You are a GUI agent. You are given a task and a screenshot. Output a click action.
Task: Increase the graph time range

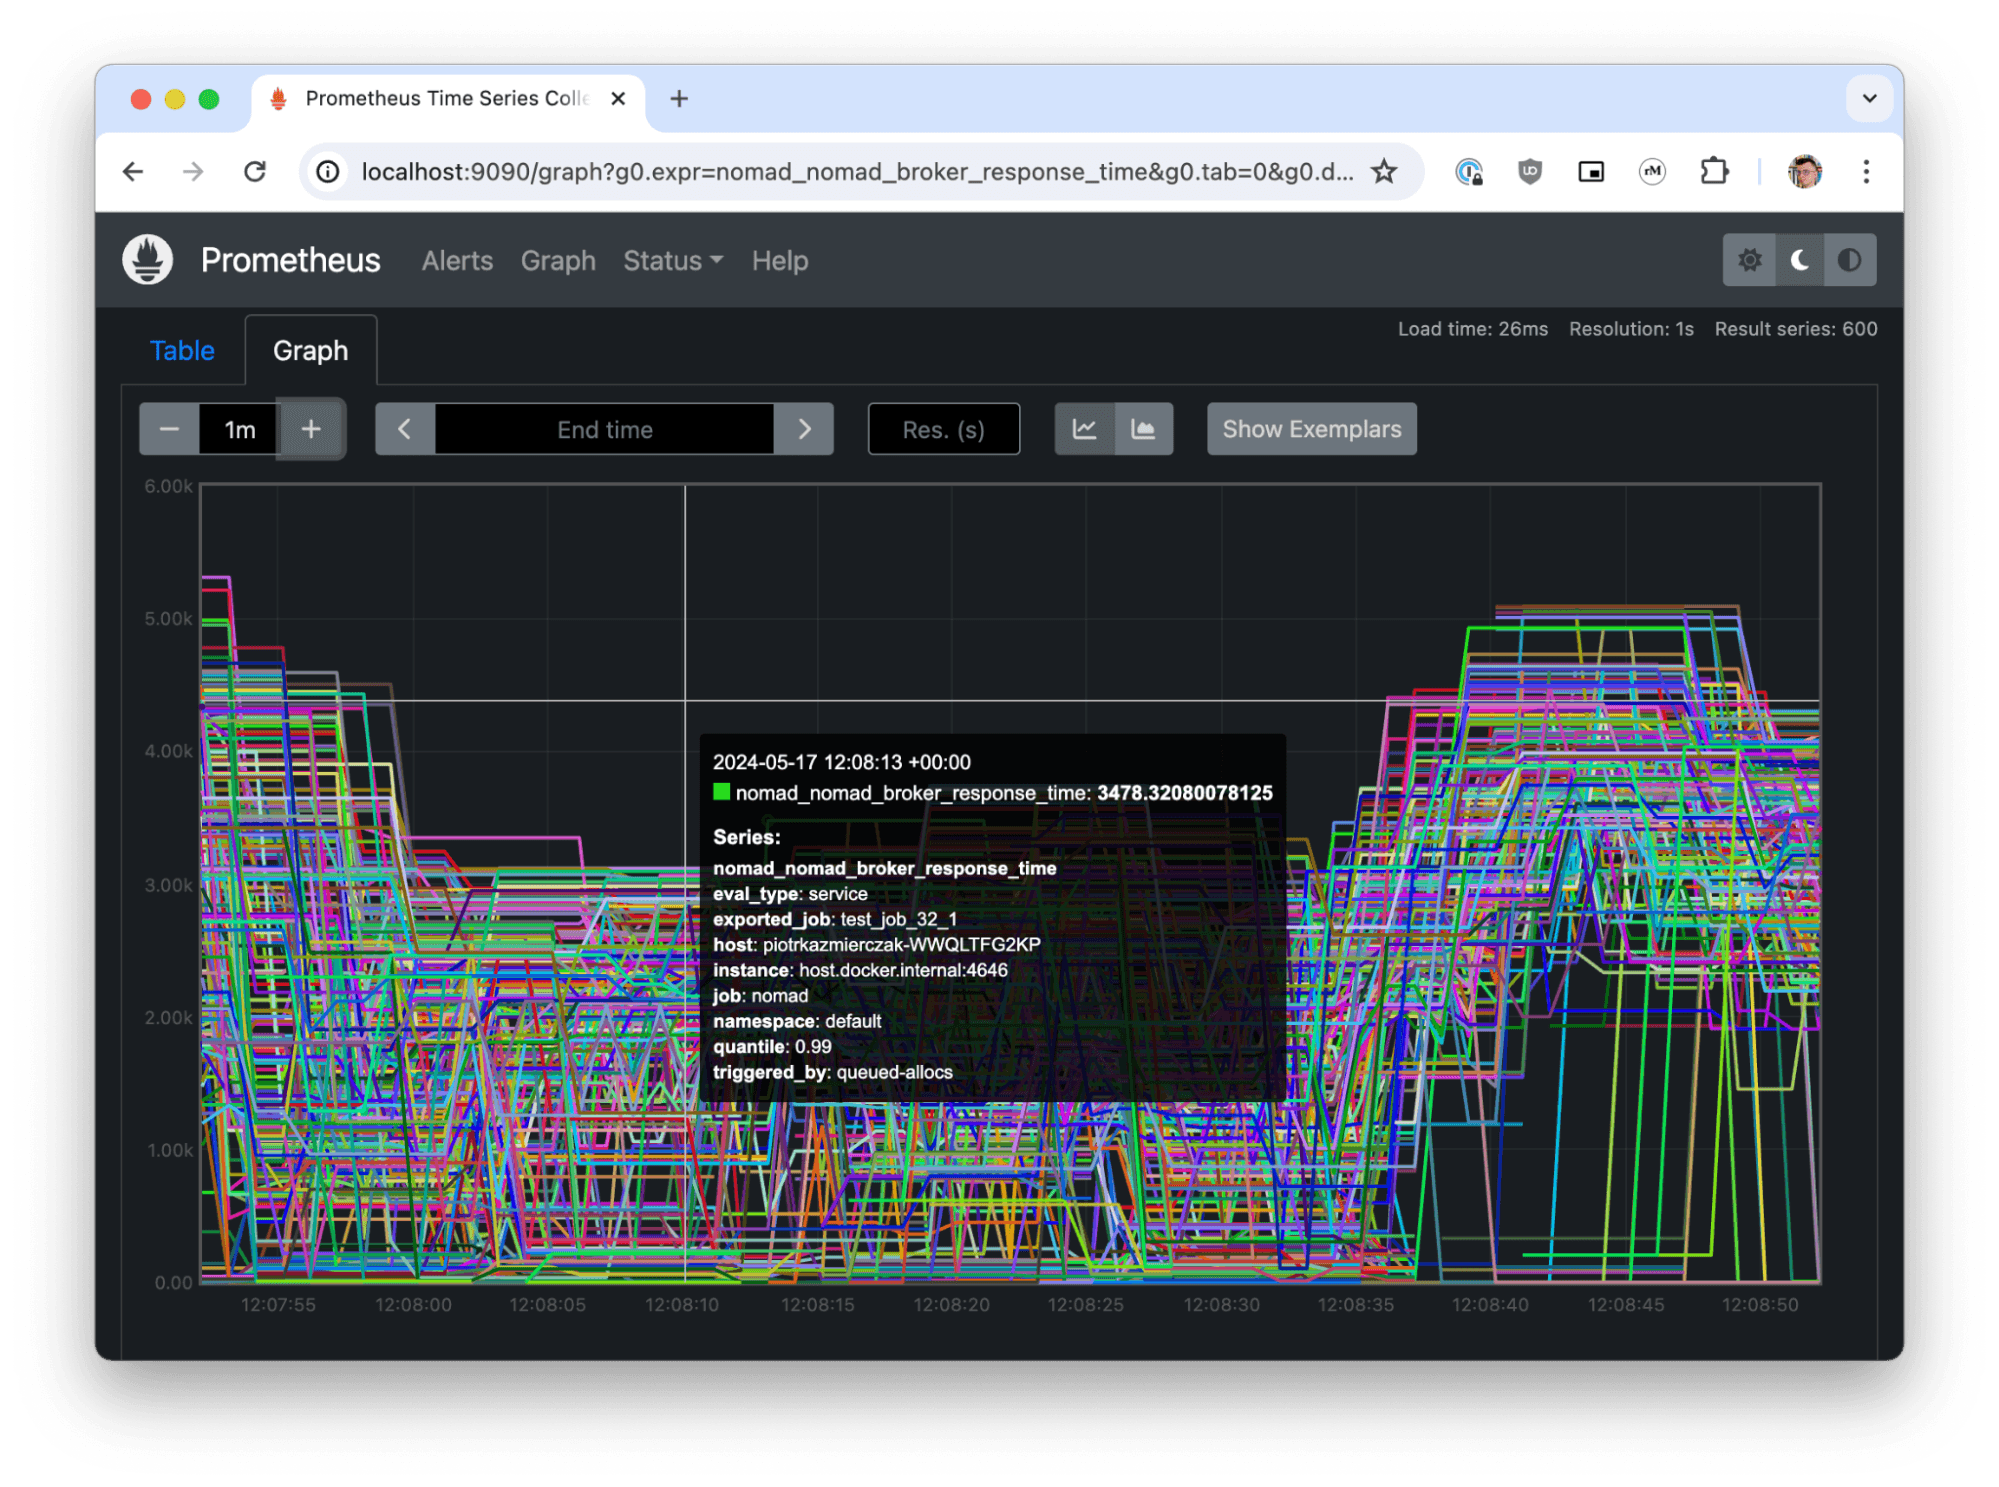click(x=311, y=429)
